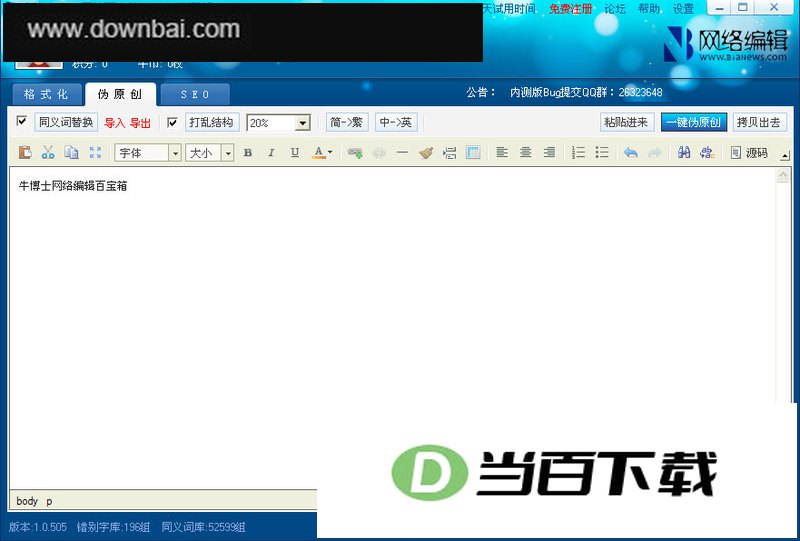Switch to the SEO tab
Viewport: 800px width, 541px height.
[x=195, y=94]
